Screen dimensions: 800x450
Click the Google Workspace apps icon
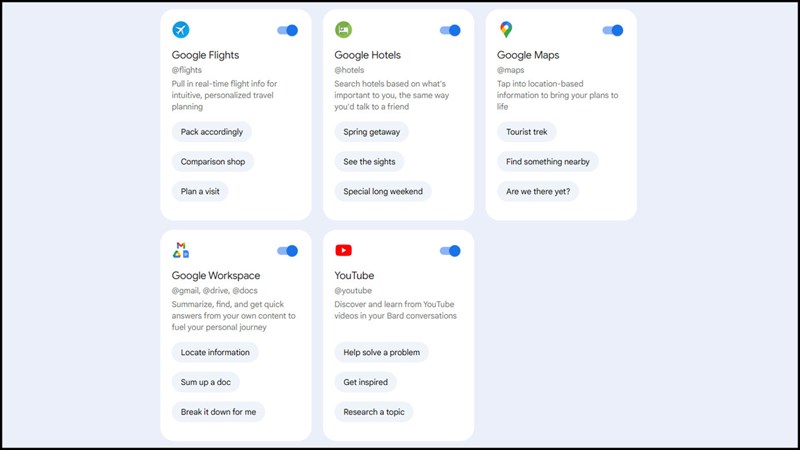click(x=181, y=250)
